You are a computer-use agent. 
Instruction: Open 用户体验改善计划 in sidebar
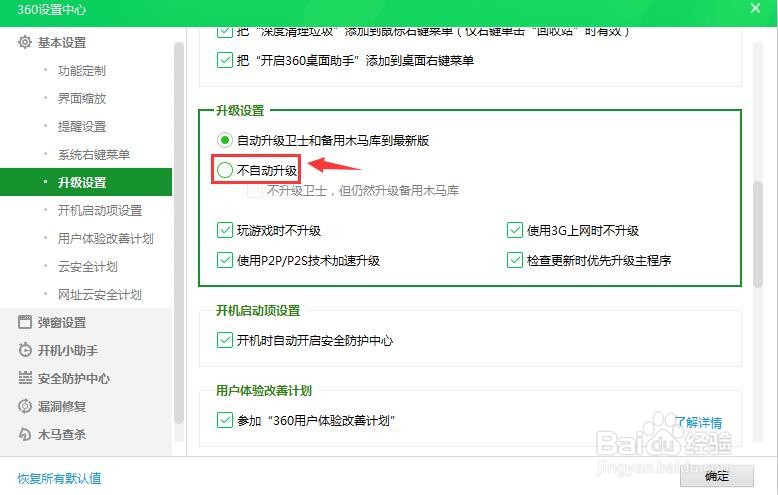pos(106,239)
